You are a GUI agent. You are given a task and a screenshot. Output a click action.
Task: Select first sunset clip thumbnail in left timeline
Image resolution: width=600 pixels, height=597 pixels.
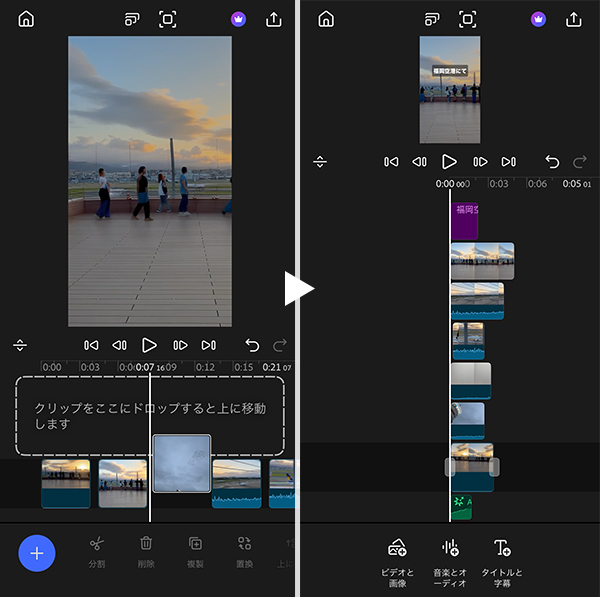point(66,483)
